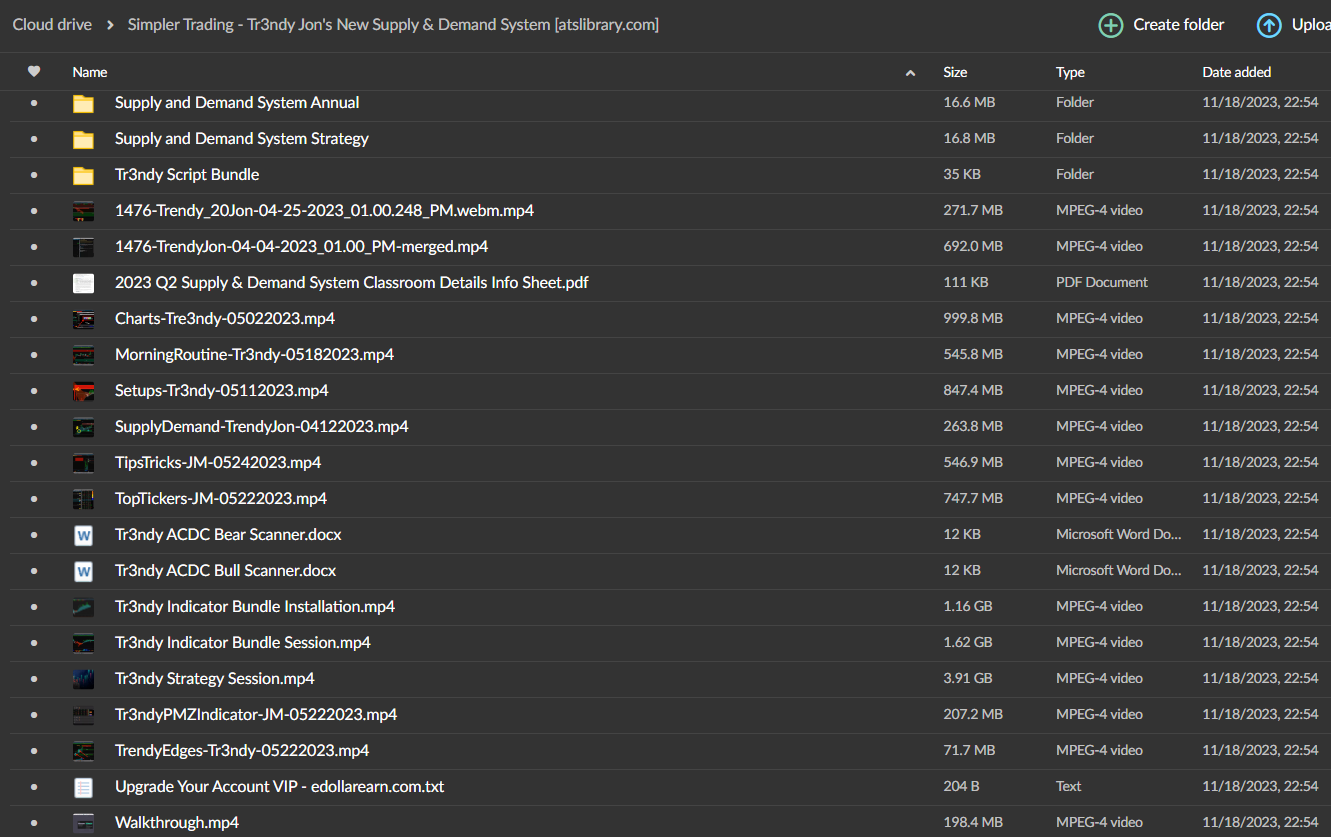Click the Simpler Trading folder breadcrumb
Viewport: 1331px width, 837px height.
(393, 25)
